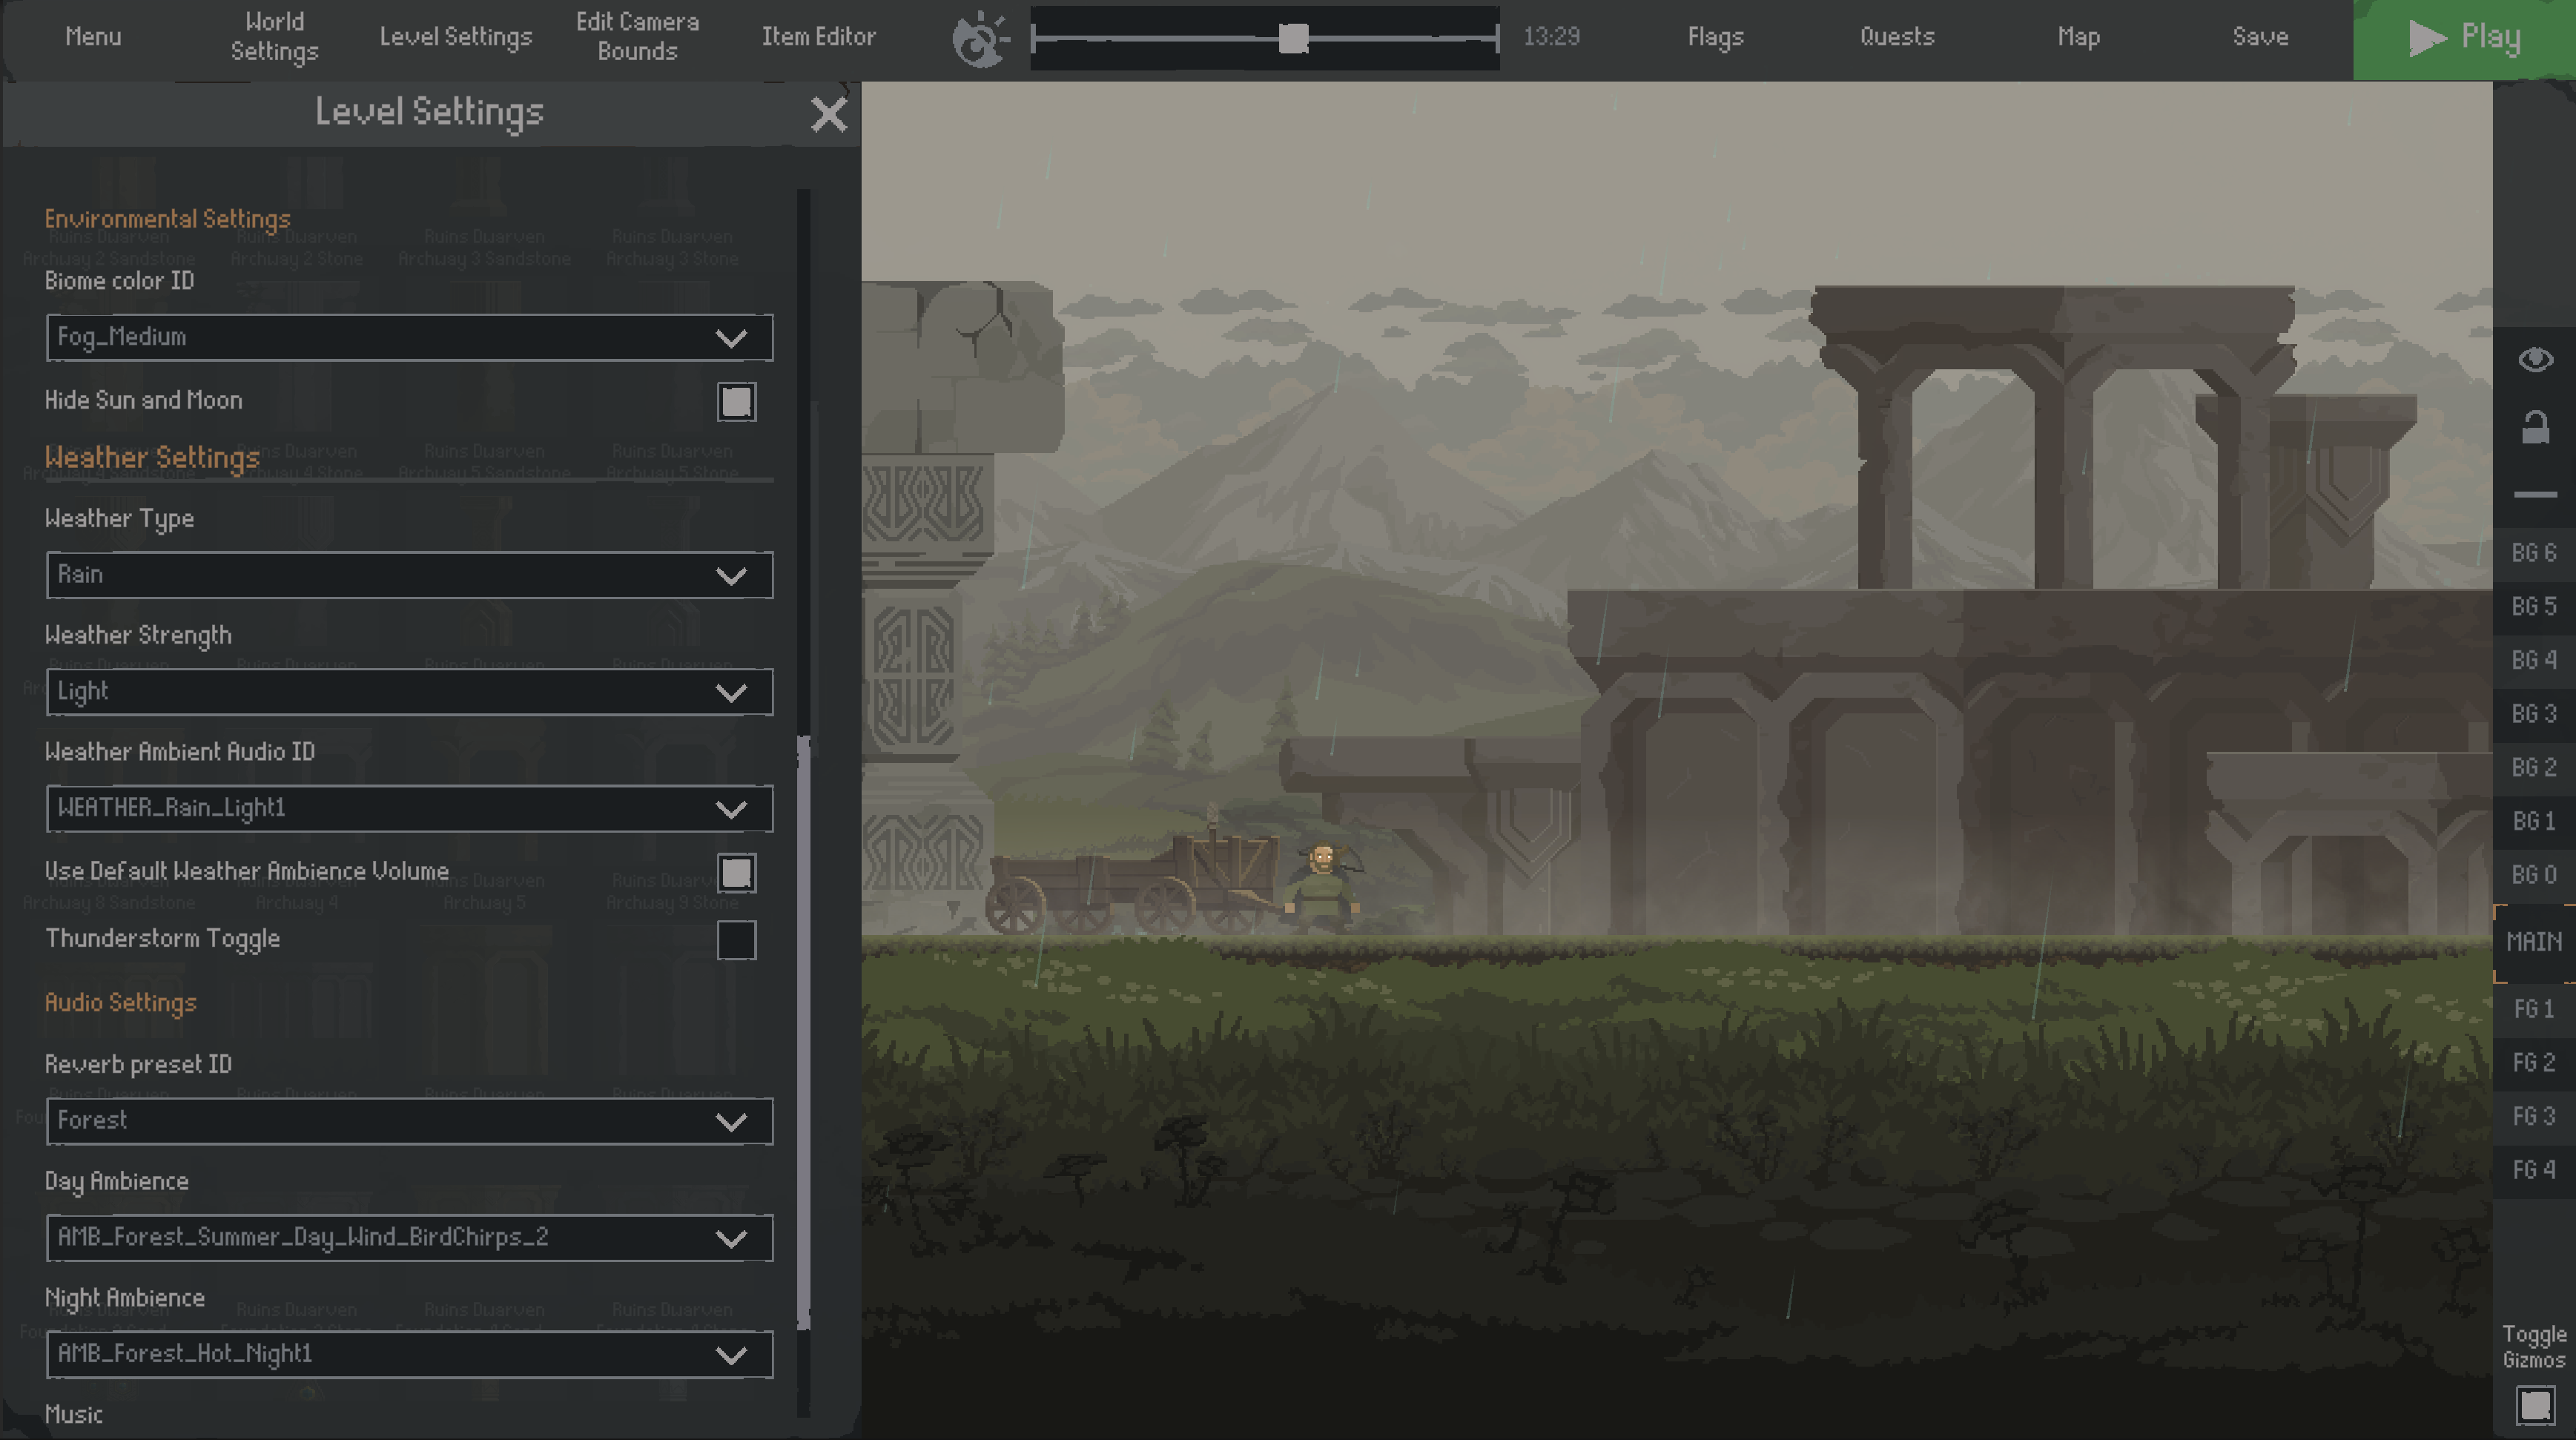Select the FG 1 layer
The height and width of the screenshot is (1440, 2576).
point(2534,1009)
